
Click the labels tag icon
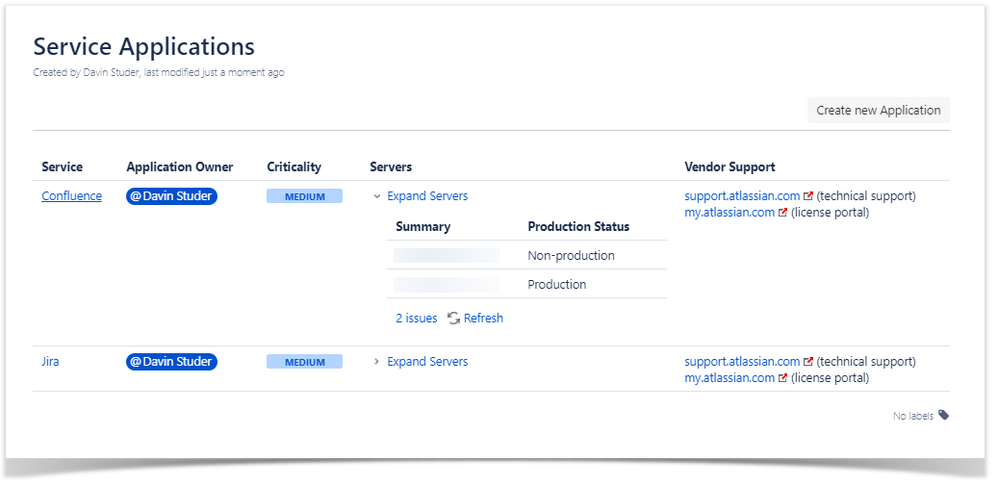pos(943,415)
